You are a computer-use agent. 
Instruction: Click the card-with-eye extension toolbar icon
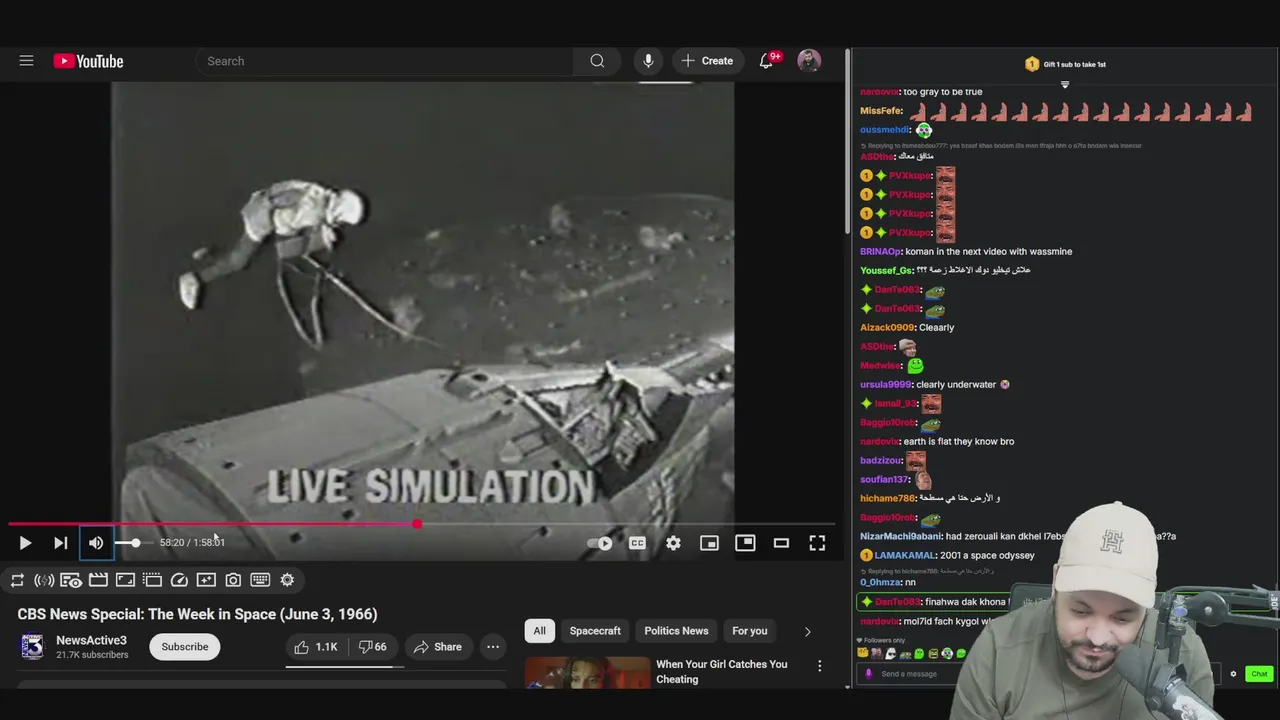(x=71, y=580)
